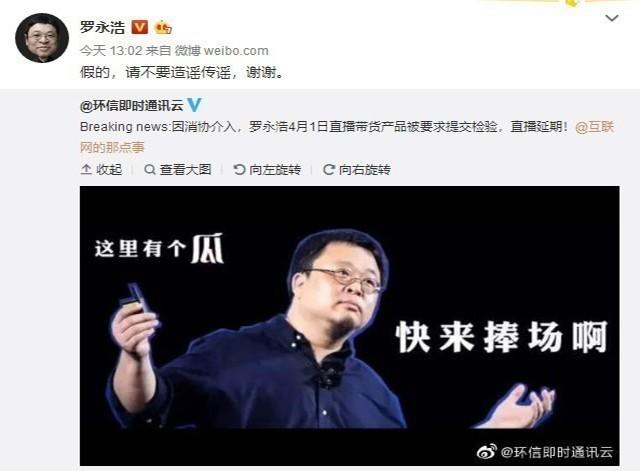Click the Weibo logo watermark on image
The image size is (640, 471).
(487, 452)
